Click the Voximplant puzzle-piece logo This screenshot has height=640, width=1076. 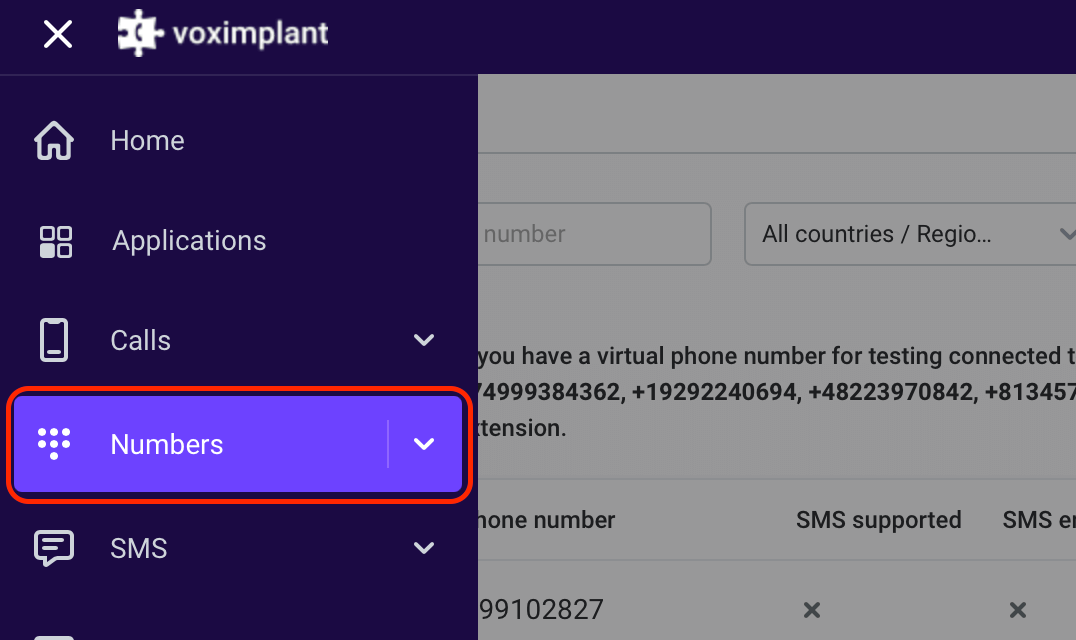click(x=138, y=32)
